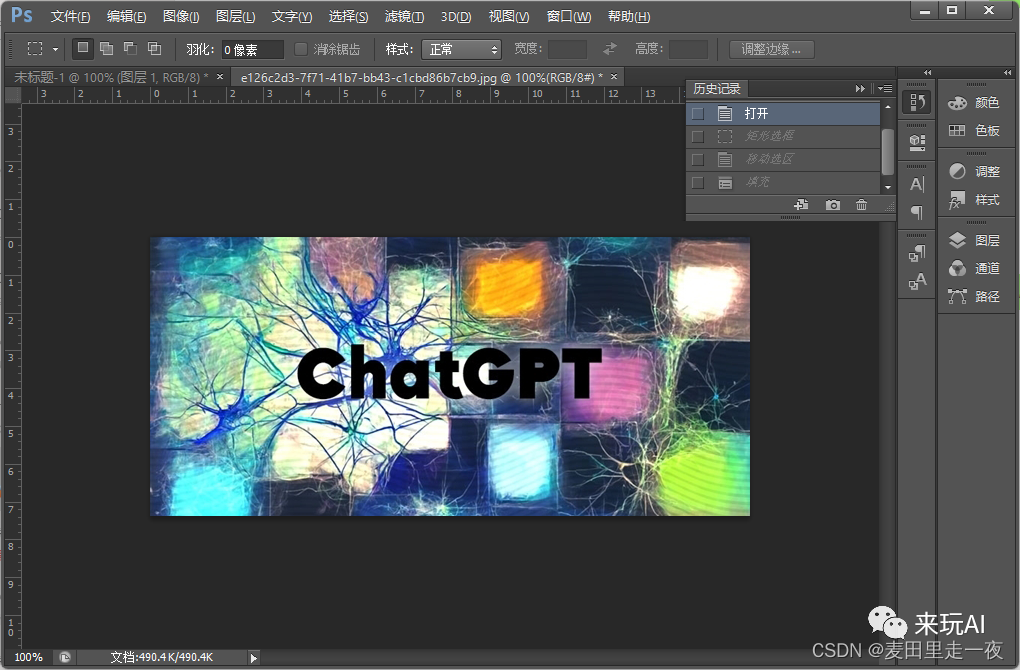Choose Add to selection mode icon
The height and width of the screenshot is (670, 1020).
(107, 49)
